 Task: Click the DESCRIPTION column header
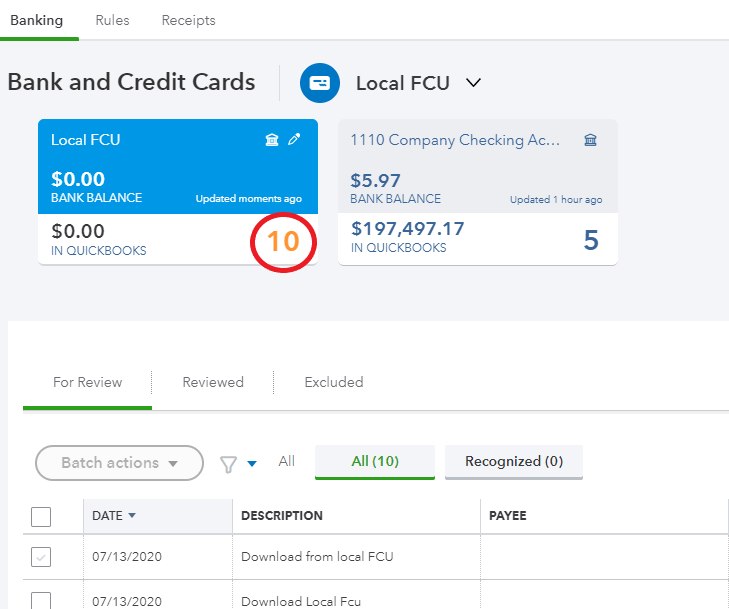pos(282,516)
